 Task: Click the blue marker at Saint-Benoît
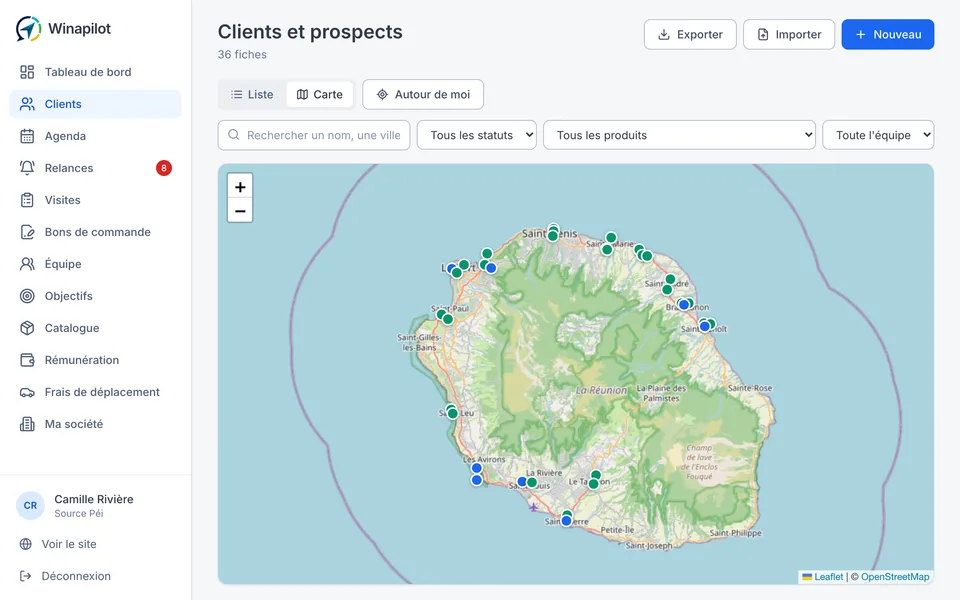[705, 326]
